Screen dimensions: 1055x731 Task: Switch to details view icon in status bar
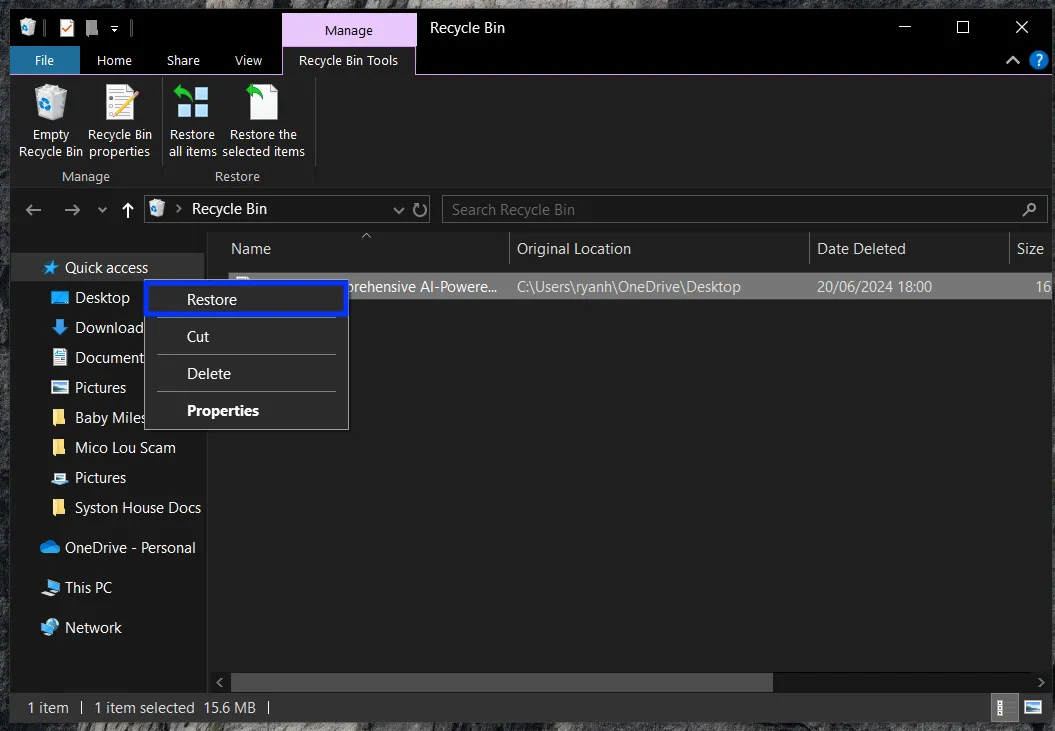coord(1001,708)
